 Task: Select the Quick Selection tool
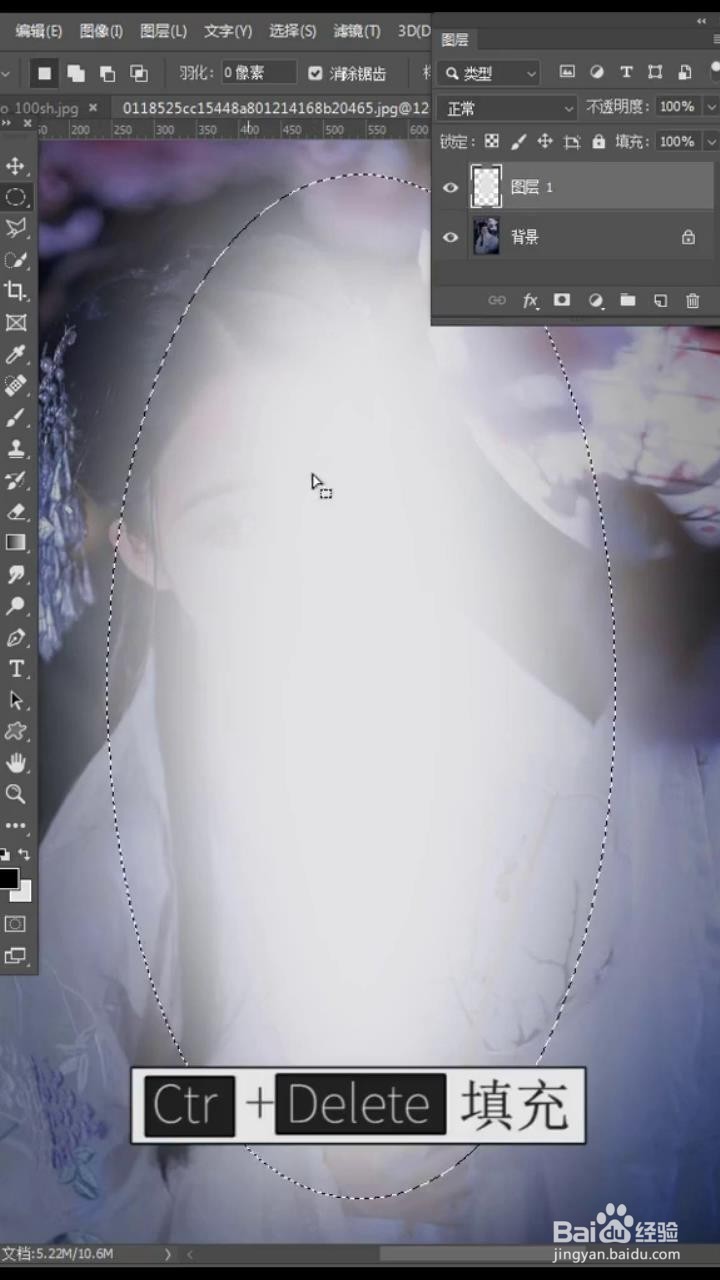(16, 259)
